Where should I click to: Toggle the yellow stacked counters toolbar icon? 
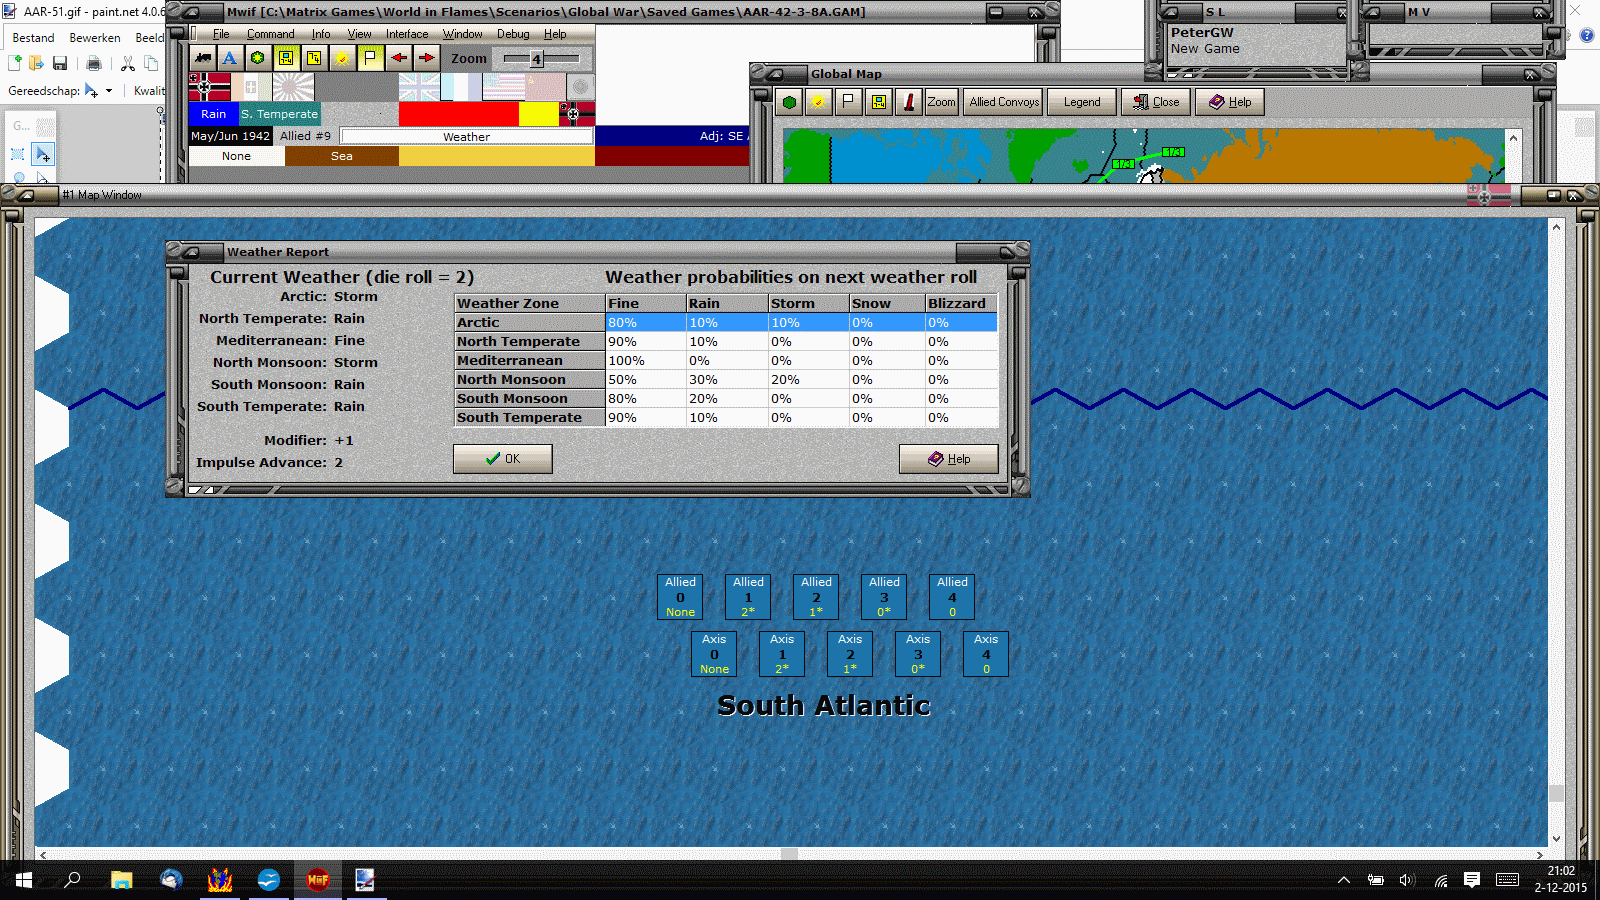[314, 58]
